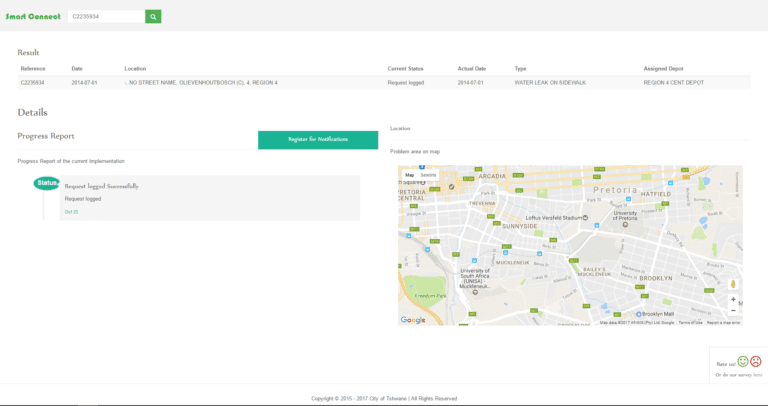Screen dimensions: 768x406
Task: Click reference cell C2235934 in results
Action: [32, 83]
